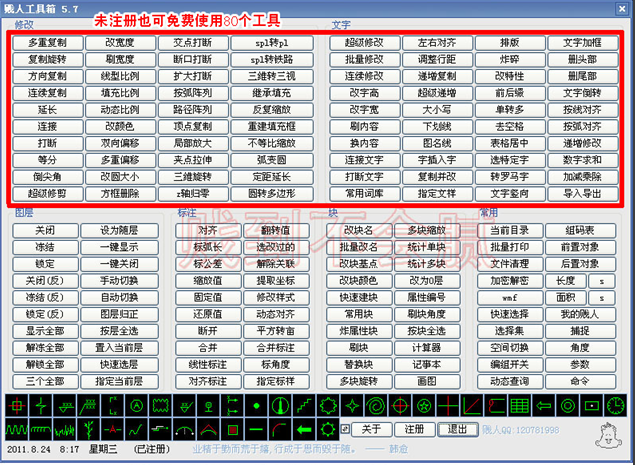Run the 多重复制 tool
The image size is (635, 465).
click(x=48, y=43)
